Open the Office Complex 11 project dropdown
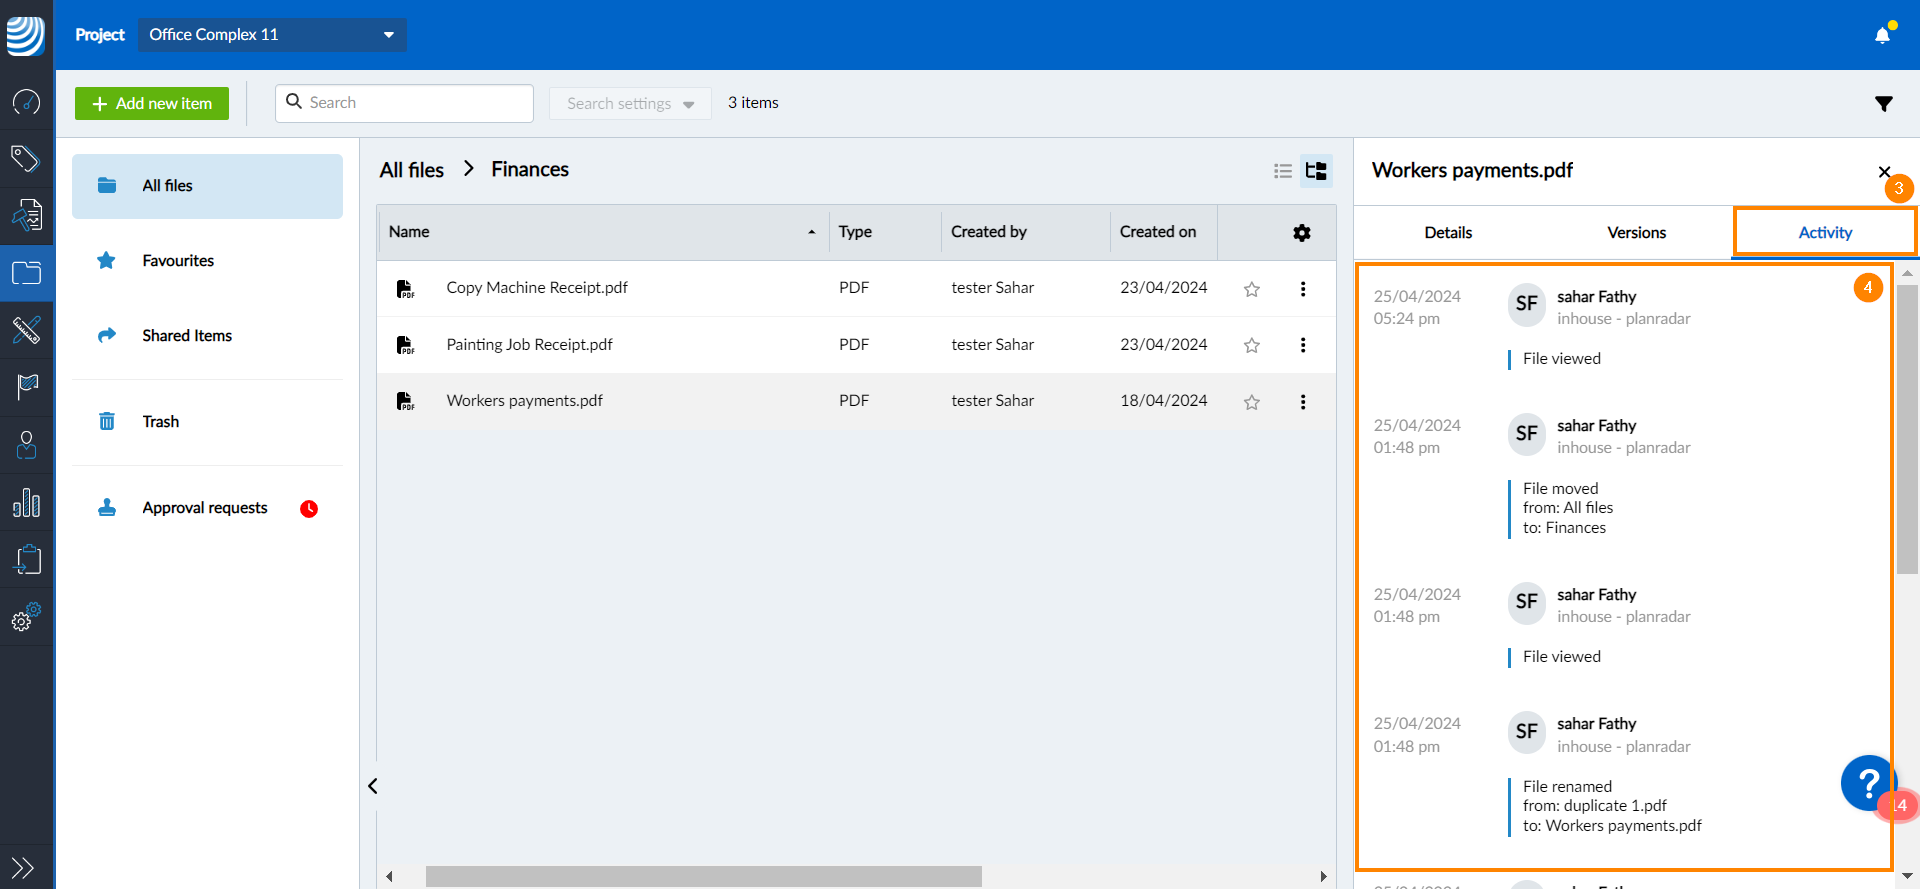Image resolution: width=1920 pixels, height=889 pixels. pos(272,35)
